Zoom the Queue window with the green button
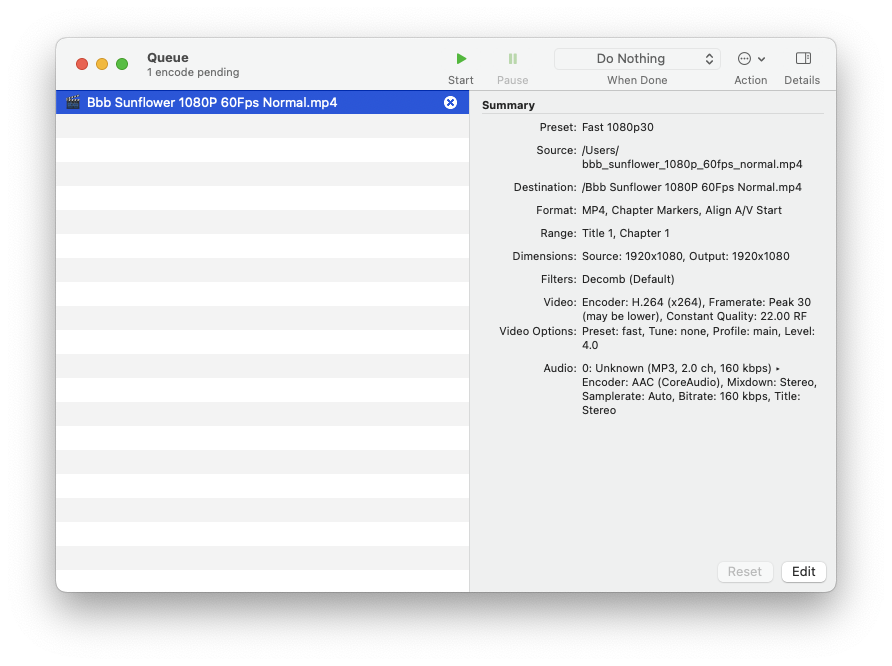Viewport: 892px width, 666px height. (x=122, y=64)
